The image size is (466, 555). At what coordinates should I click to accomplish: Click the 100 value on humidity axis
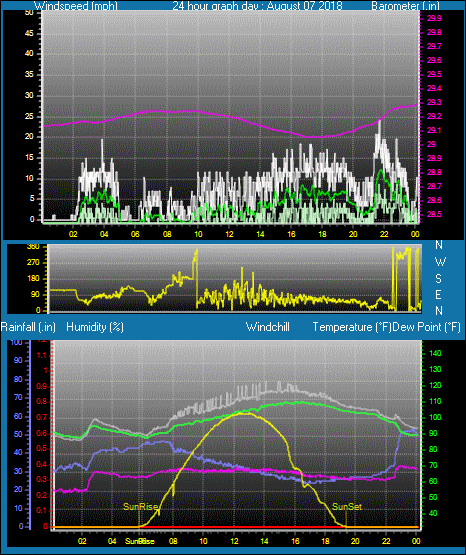pos(16,343)
